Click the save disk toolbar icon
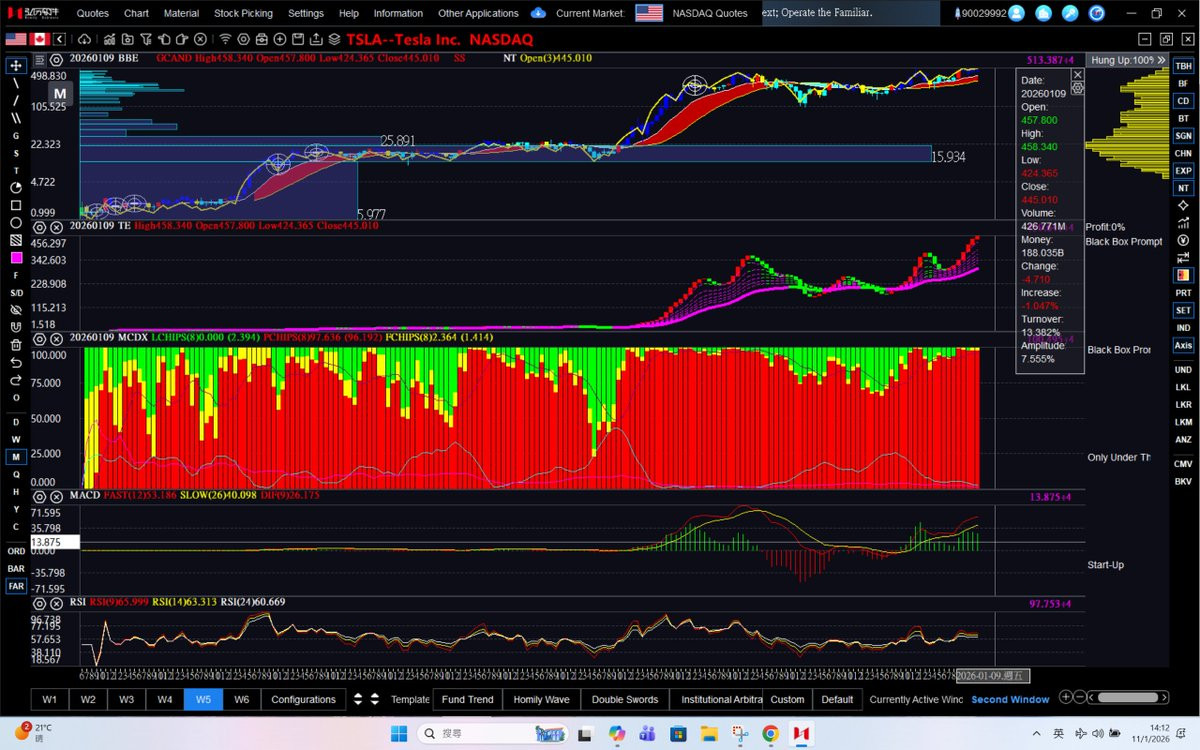 [298, 39]
